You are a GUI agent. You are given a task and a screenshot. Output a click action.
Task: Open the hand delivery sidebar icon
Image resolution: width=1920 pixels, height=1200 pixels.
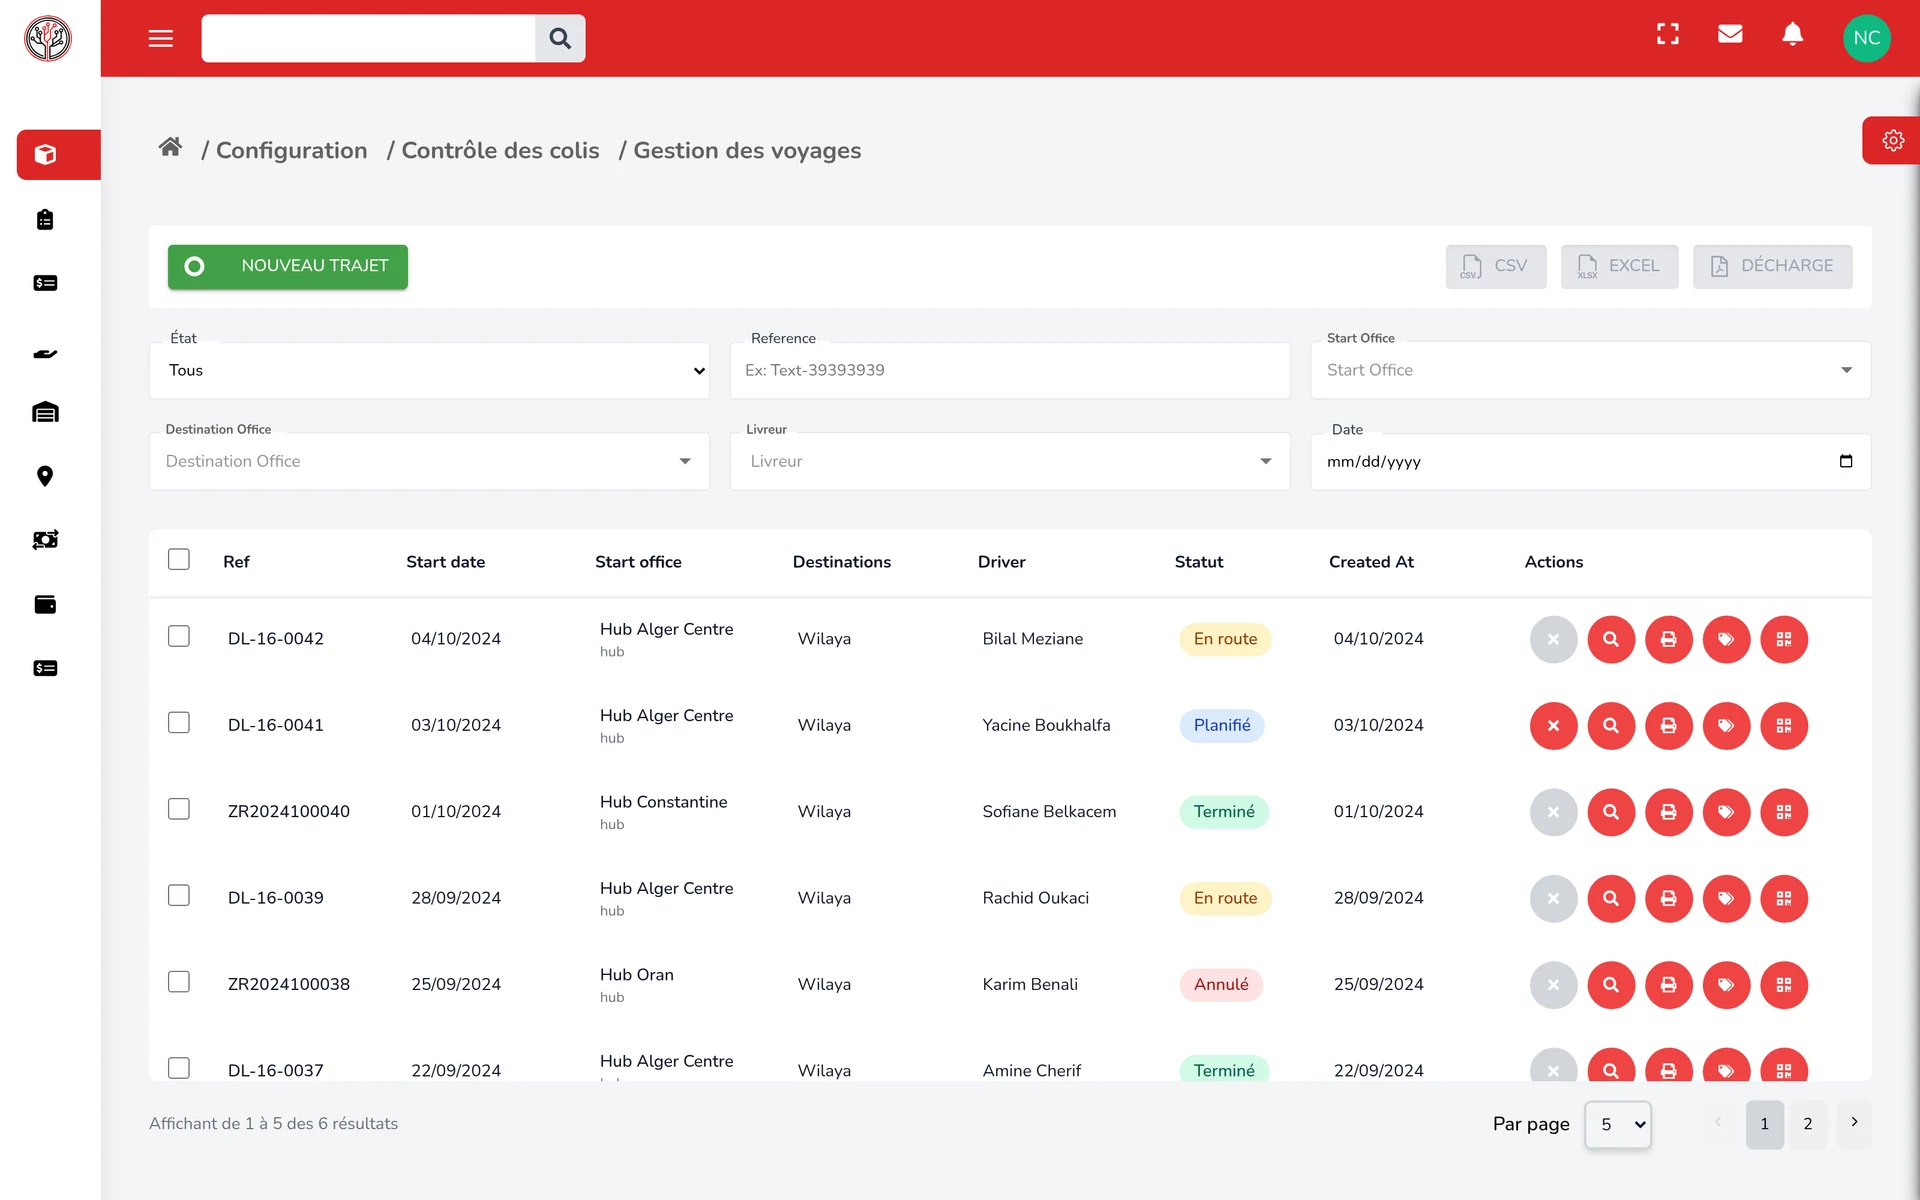click(45, 353)
